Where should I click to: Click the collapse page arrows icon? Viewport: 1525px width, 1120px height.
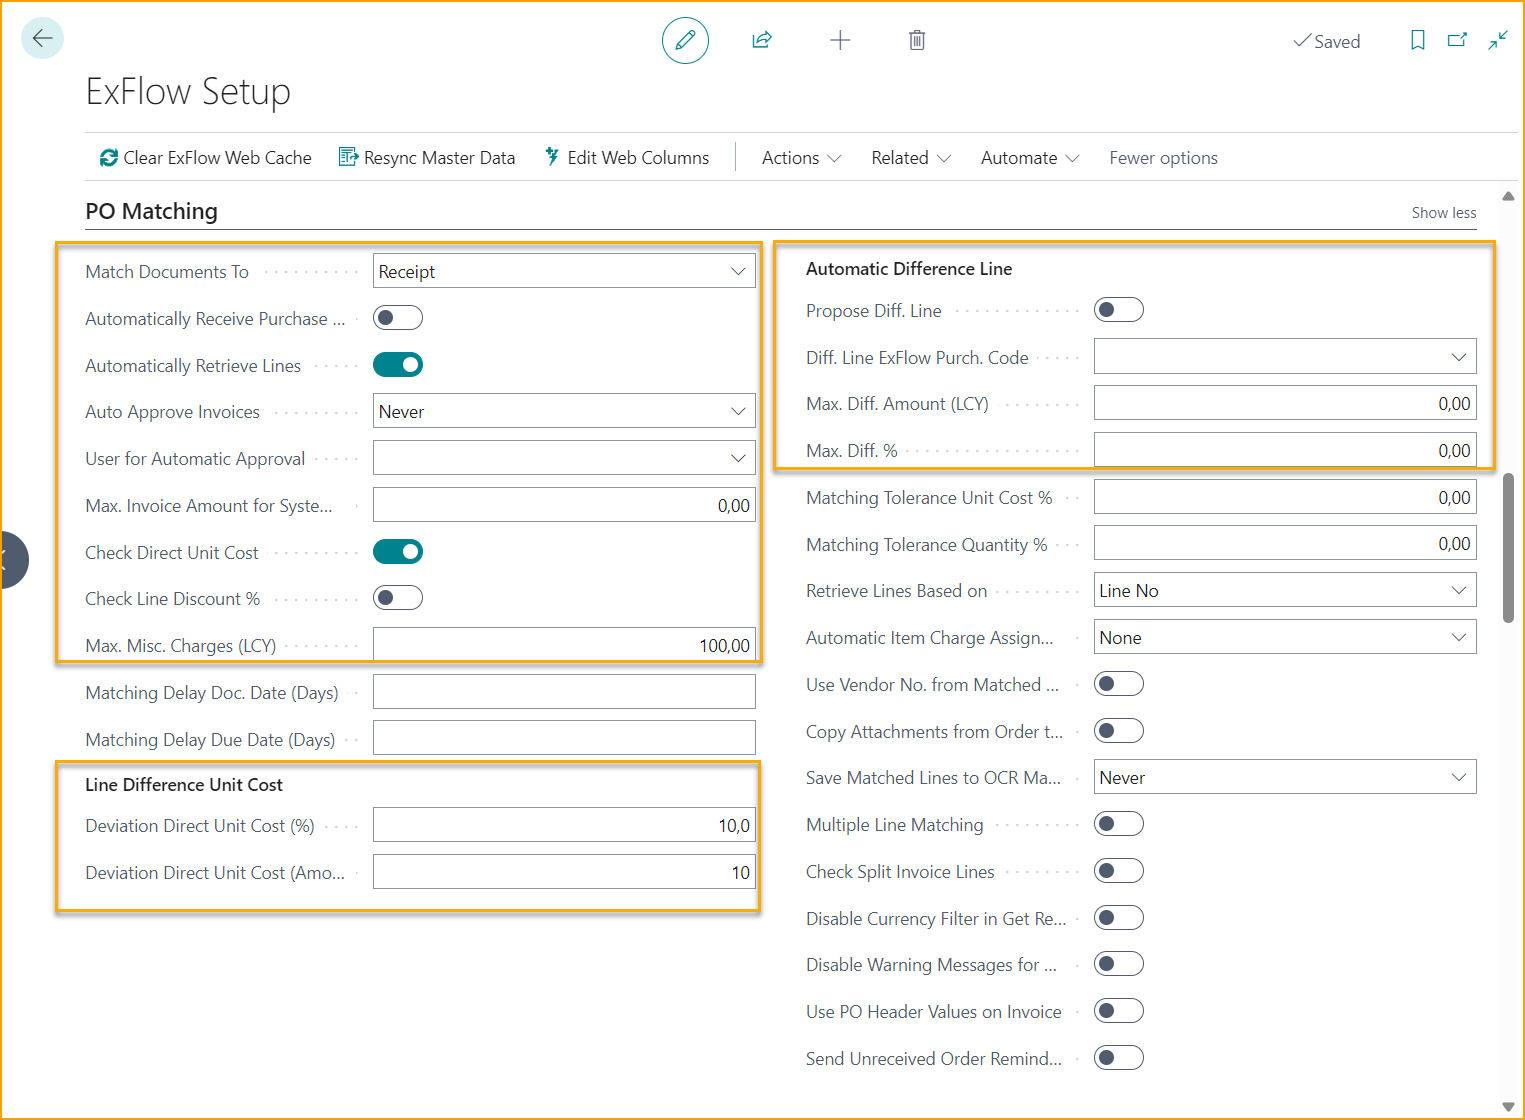click(x=1497, y=40)
